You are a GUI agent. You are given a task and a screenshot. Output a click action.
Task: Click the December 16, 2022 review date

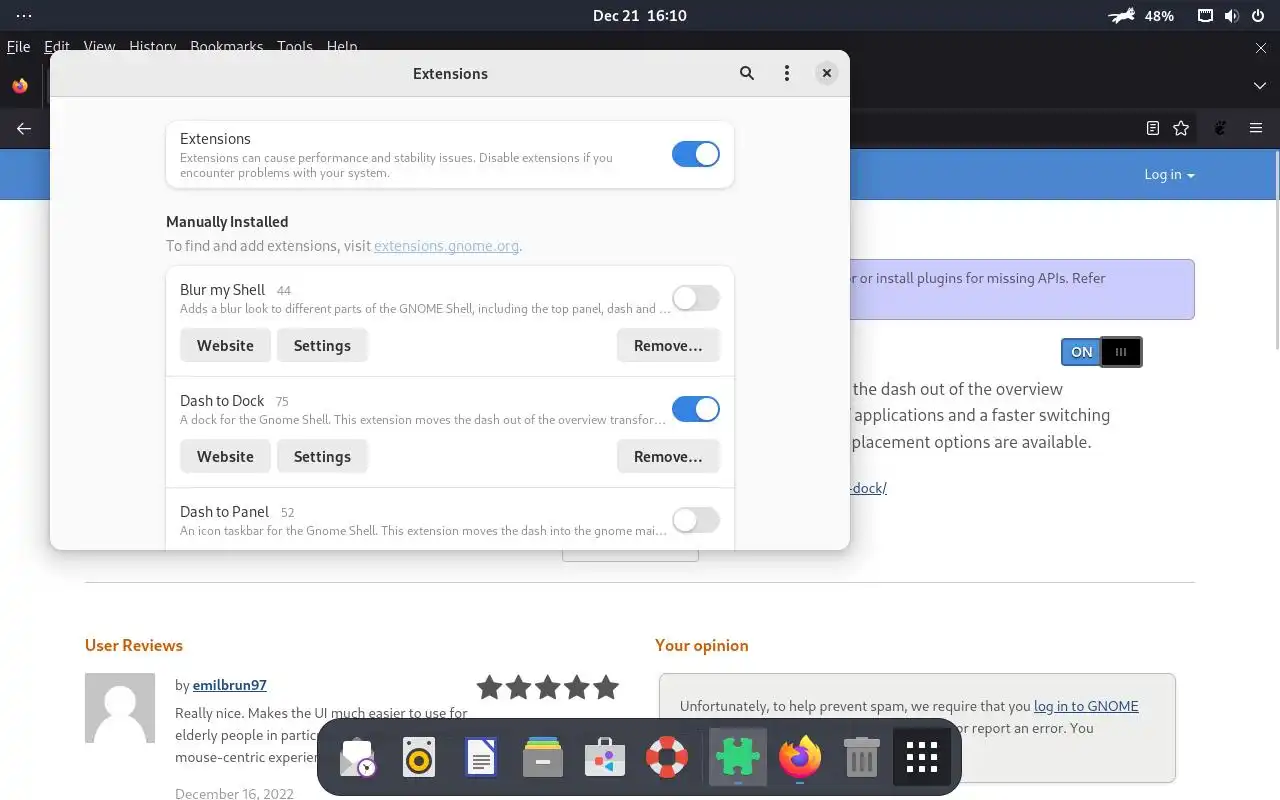[235, 793]
